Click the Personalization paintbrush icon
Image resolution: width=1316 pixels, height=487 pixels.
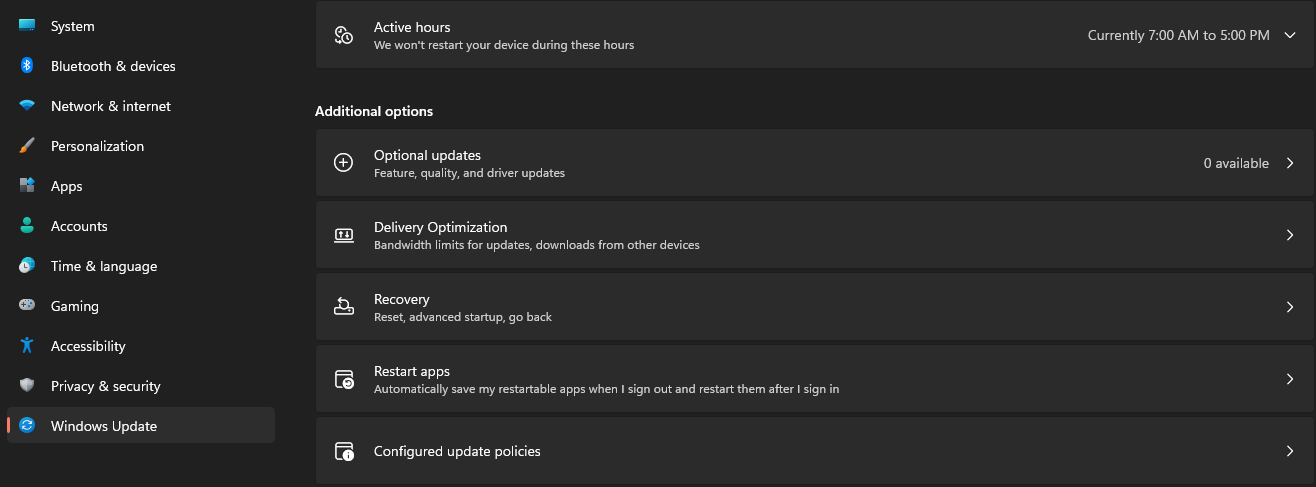tap(27, 146)
